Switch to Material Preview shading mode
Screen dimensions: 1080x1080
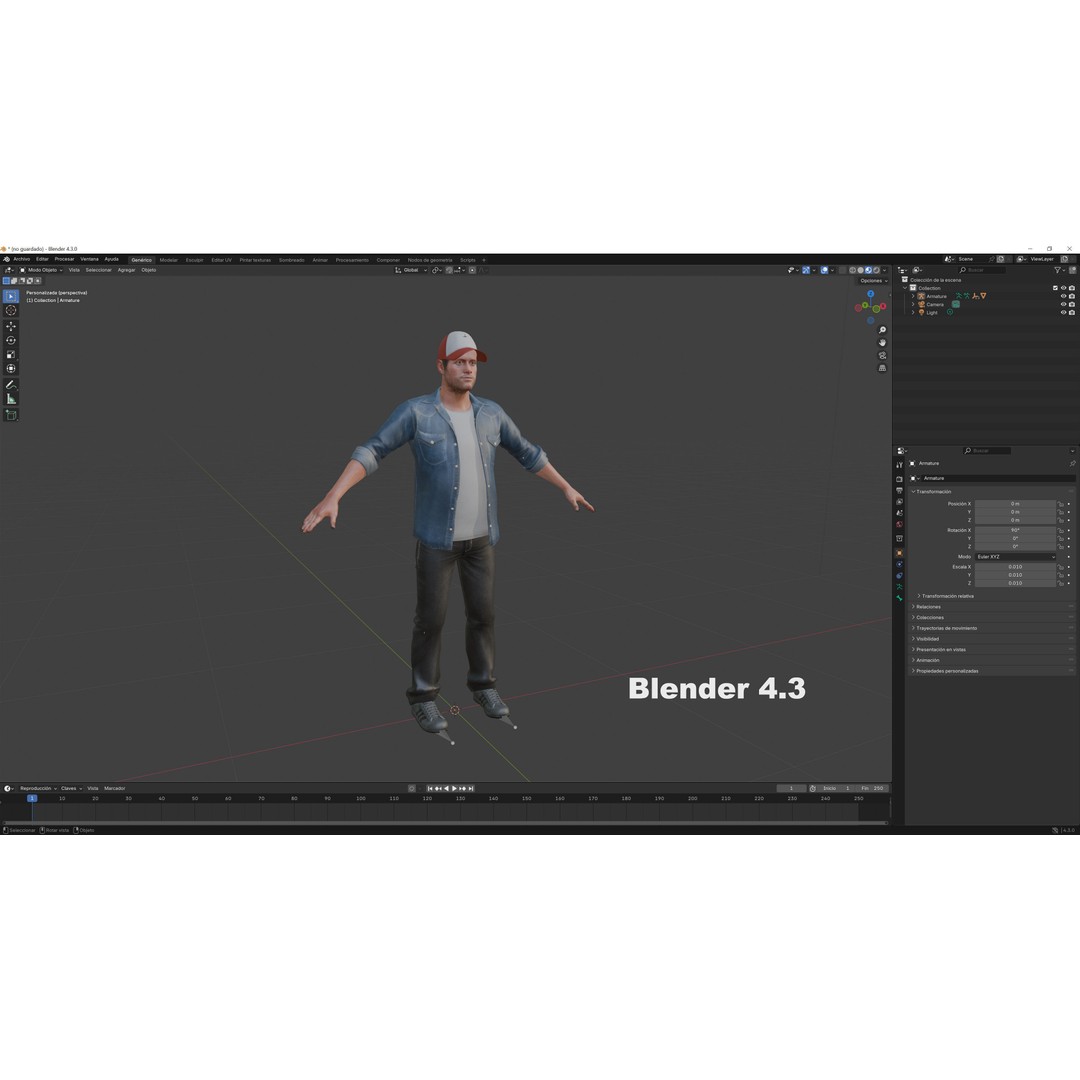point(869,270)
